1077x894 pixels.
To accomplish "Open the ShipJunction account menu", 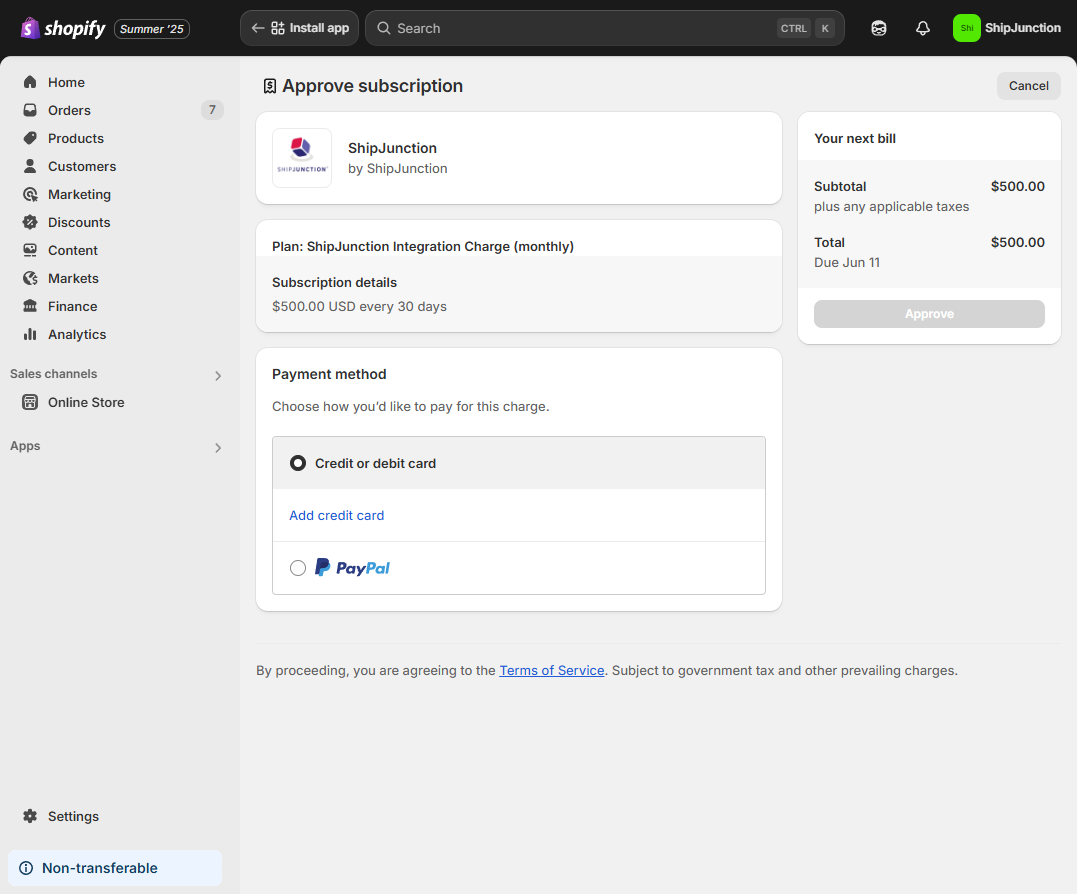I will coord(1007,28).
